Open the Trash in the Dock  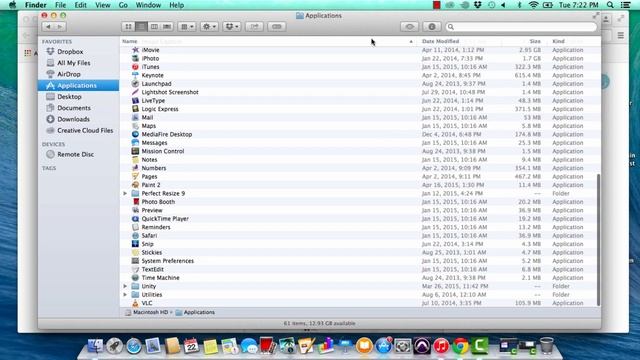(547, 346)
